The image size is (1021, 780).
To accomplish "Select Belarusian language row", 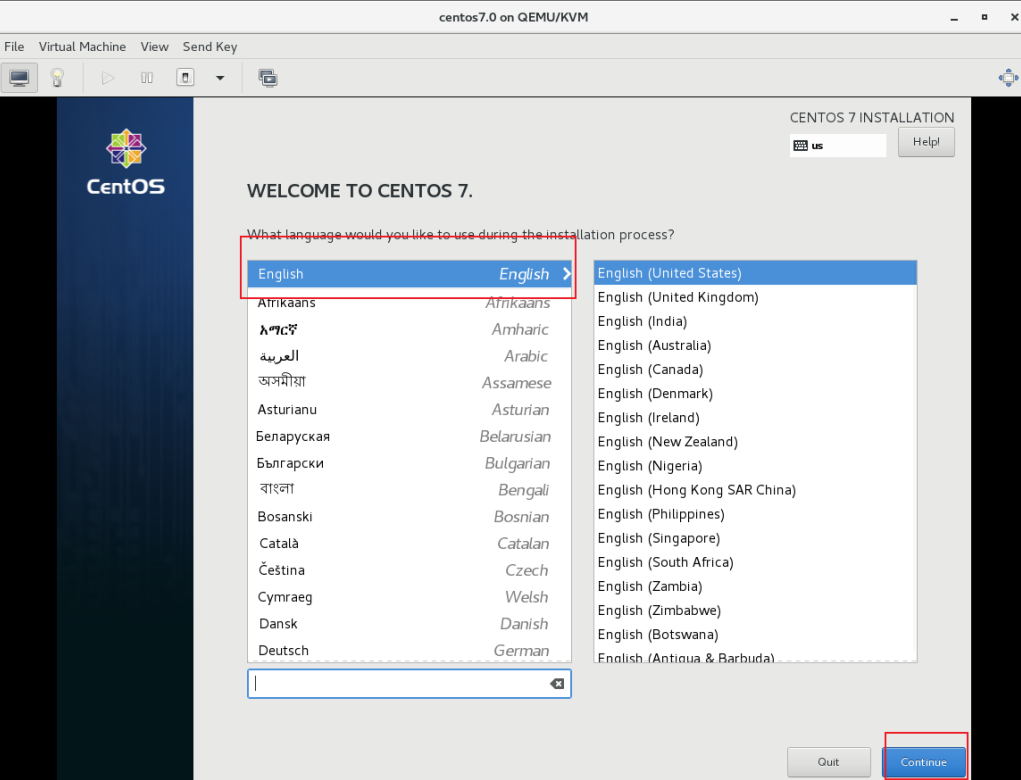I will [410, 436].
